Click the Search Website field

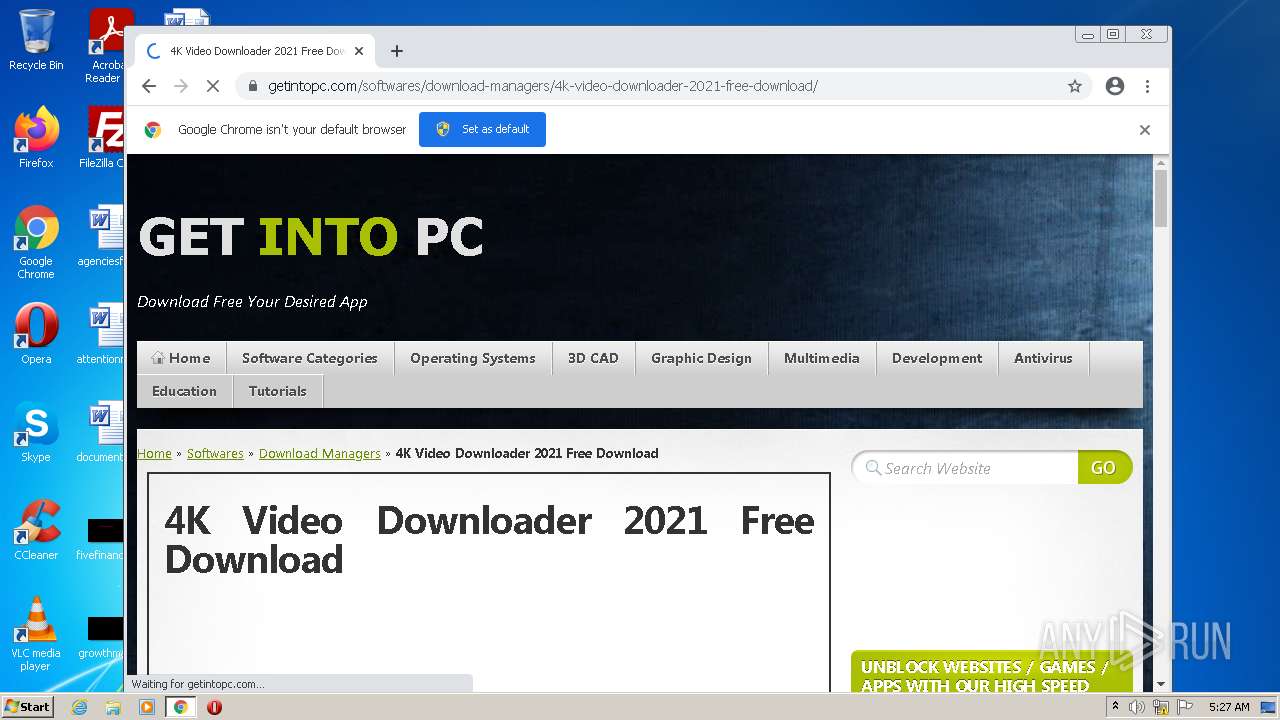tap(965, 468)
